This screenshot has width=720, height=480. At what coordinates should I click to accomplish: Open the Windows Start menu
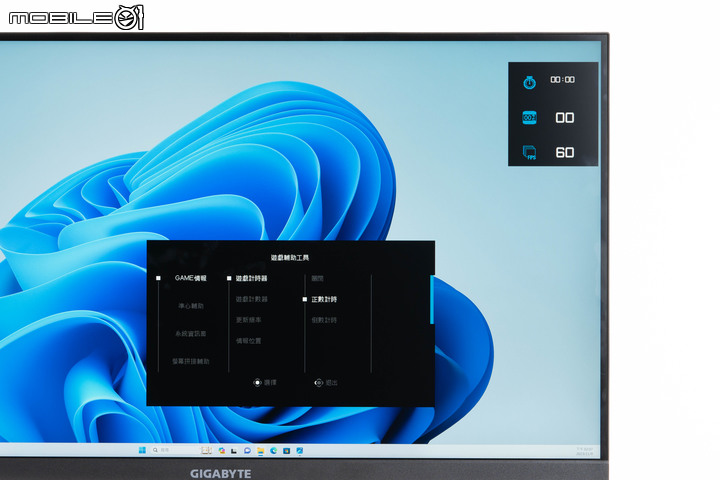pos(142,450)
